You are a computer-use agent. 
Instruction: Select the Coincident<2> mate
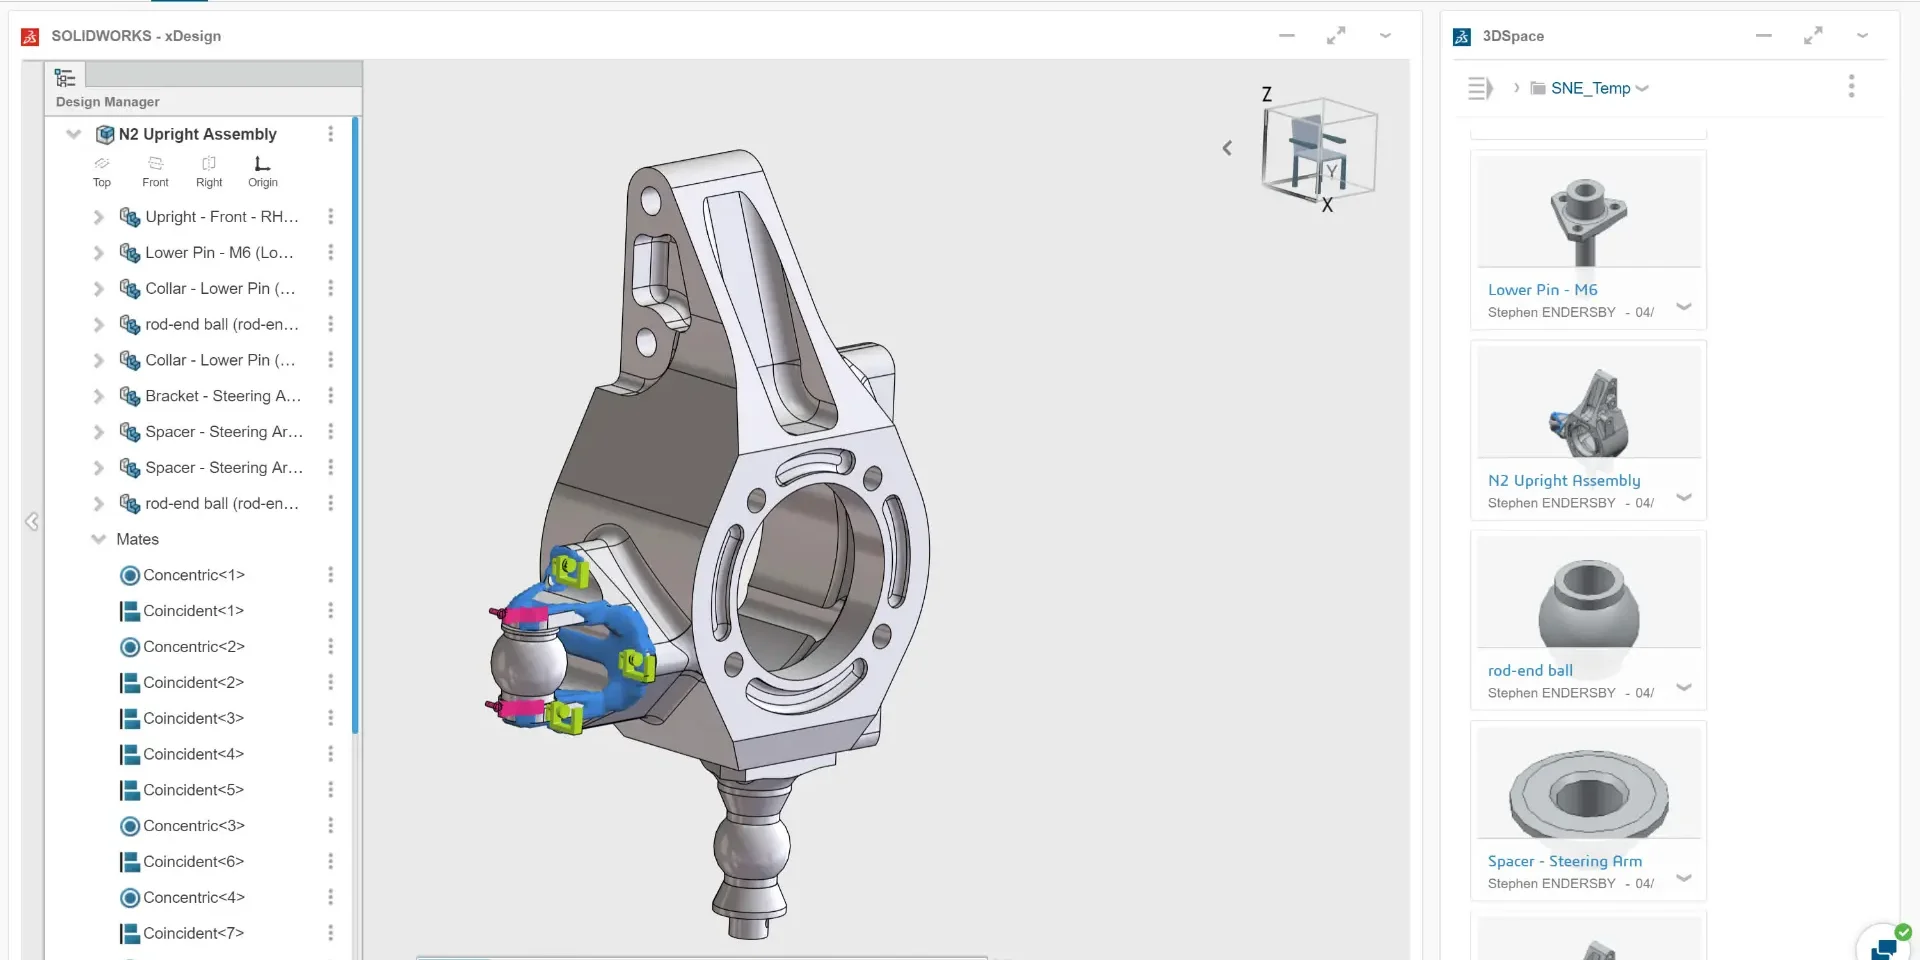(x=193, y=683)
